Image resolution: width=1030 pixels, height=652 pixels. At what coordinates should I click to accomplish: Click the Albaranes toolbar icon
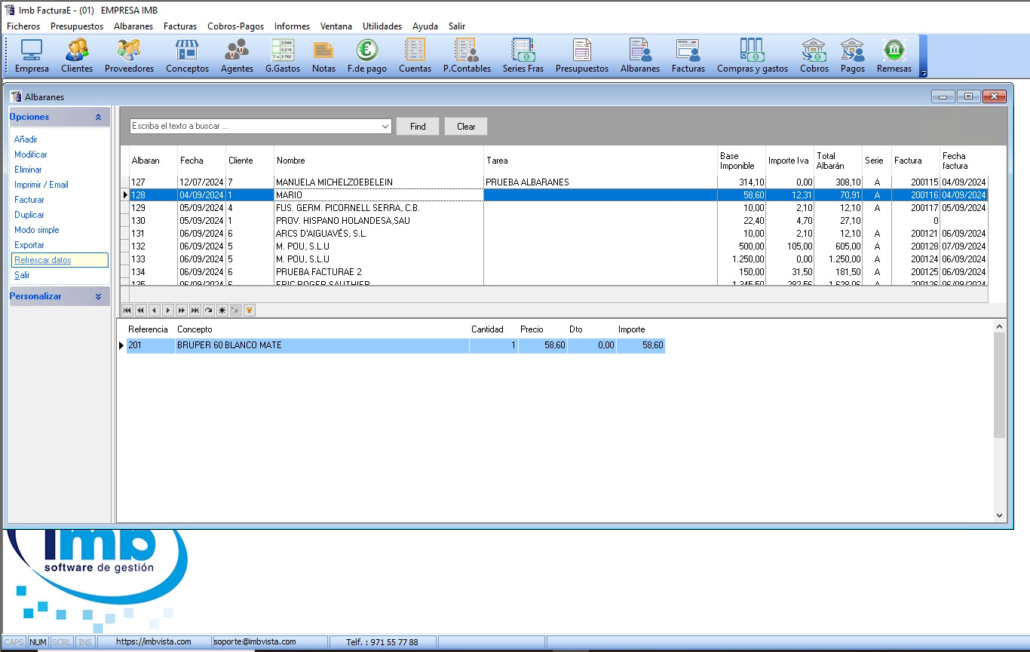pos(640,56)
